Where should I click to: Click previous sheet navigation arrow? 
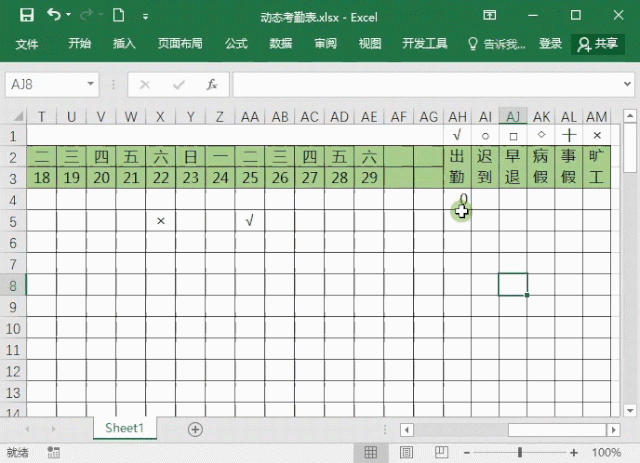(28, 429)
